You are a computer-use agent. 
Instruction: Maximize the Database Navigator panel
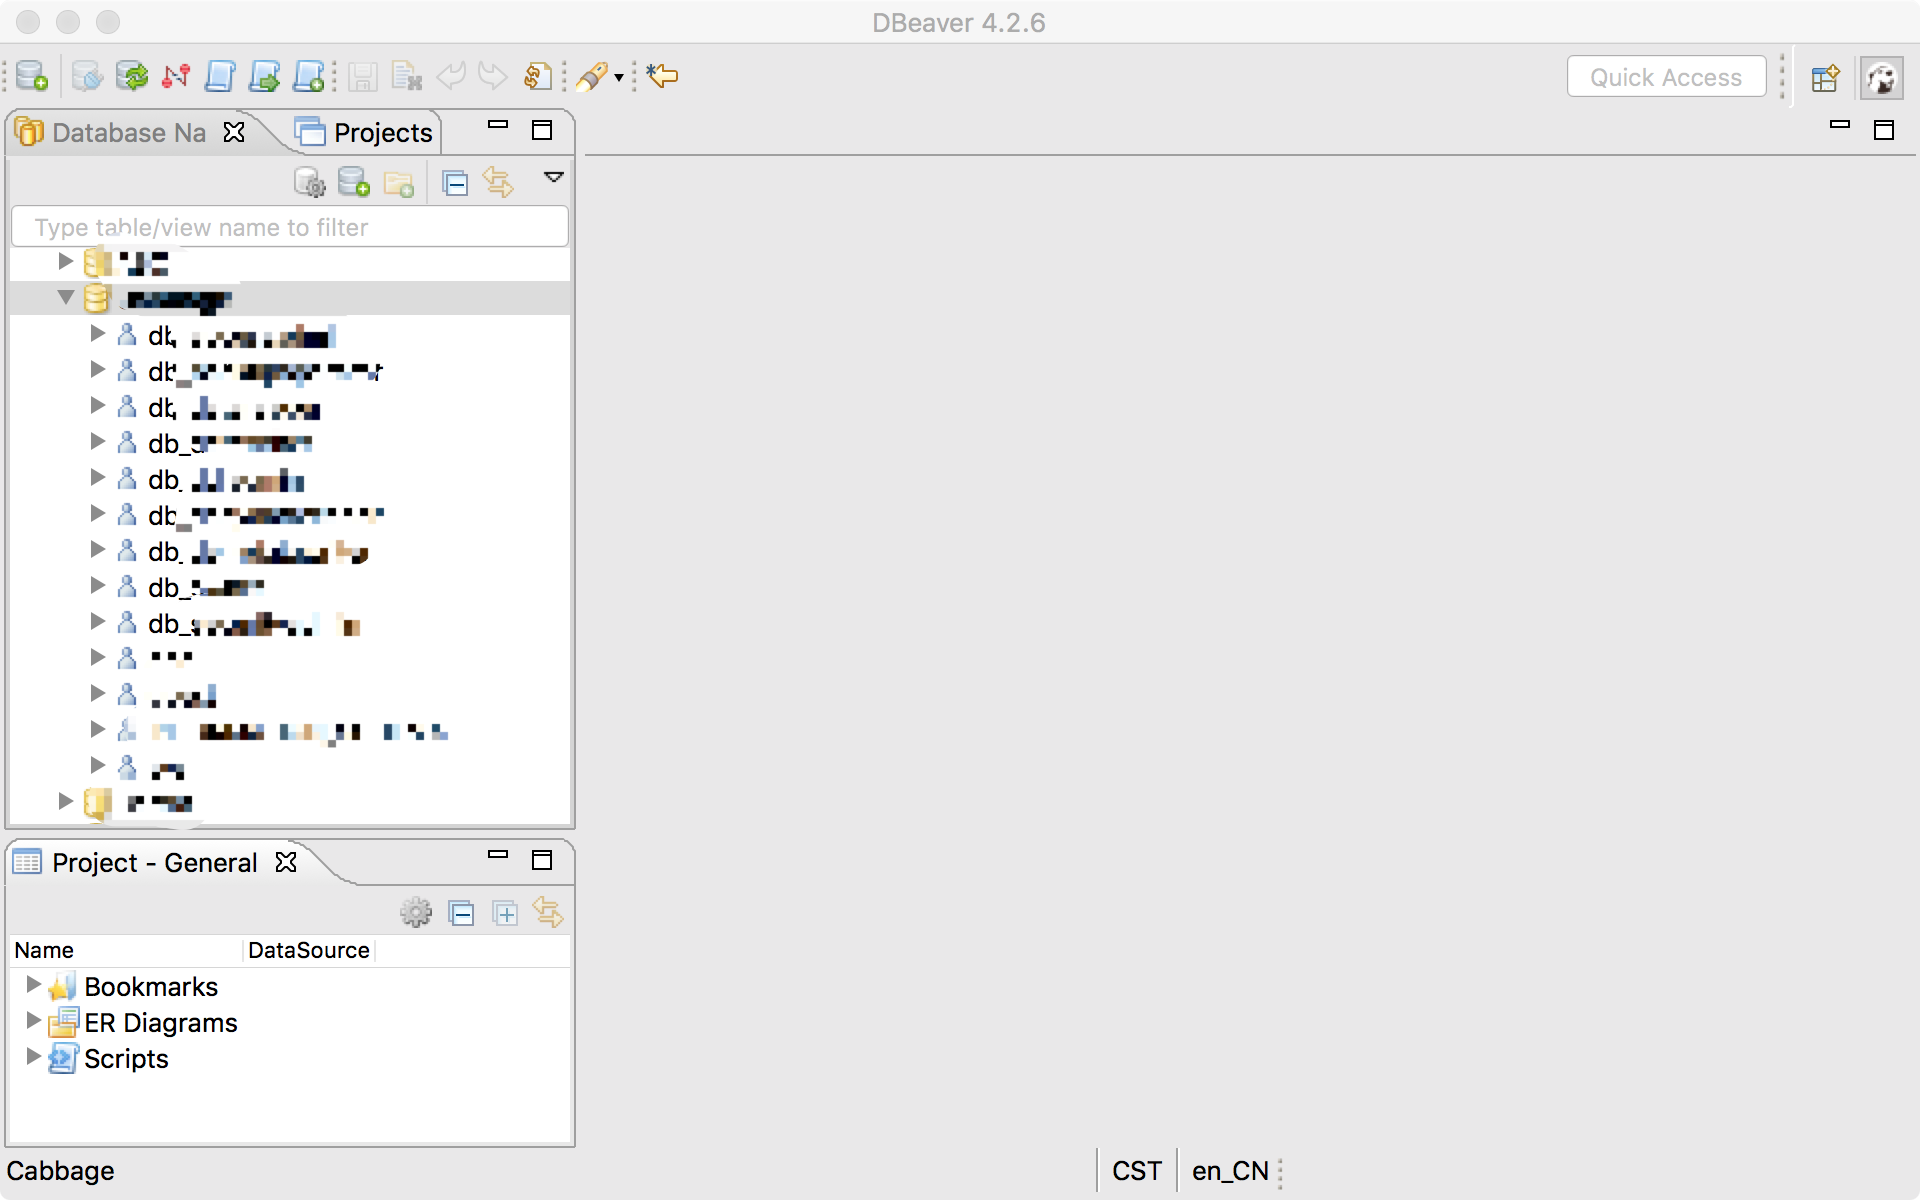(x=542, y=130)
